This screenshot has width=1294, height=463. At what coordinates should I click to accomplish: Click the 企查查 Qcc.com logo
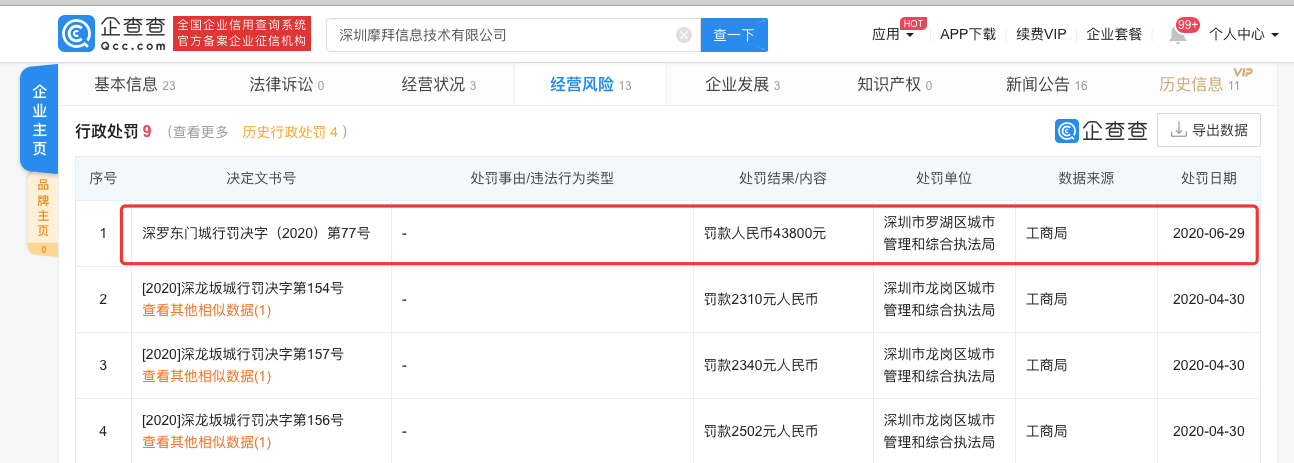point(112,34)
